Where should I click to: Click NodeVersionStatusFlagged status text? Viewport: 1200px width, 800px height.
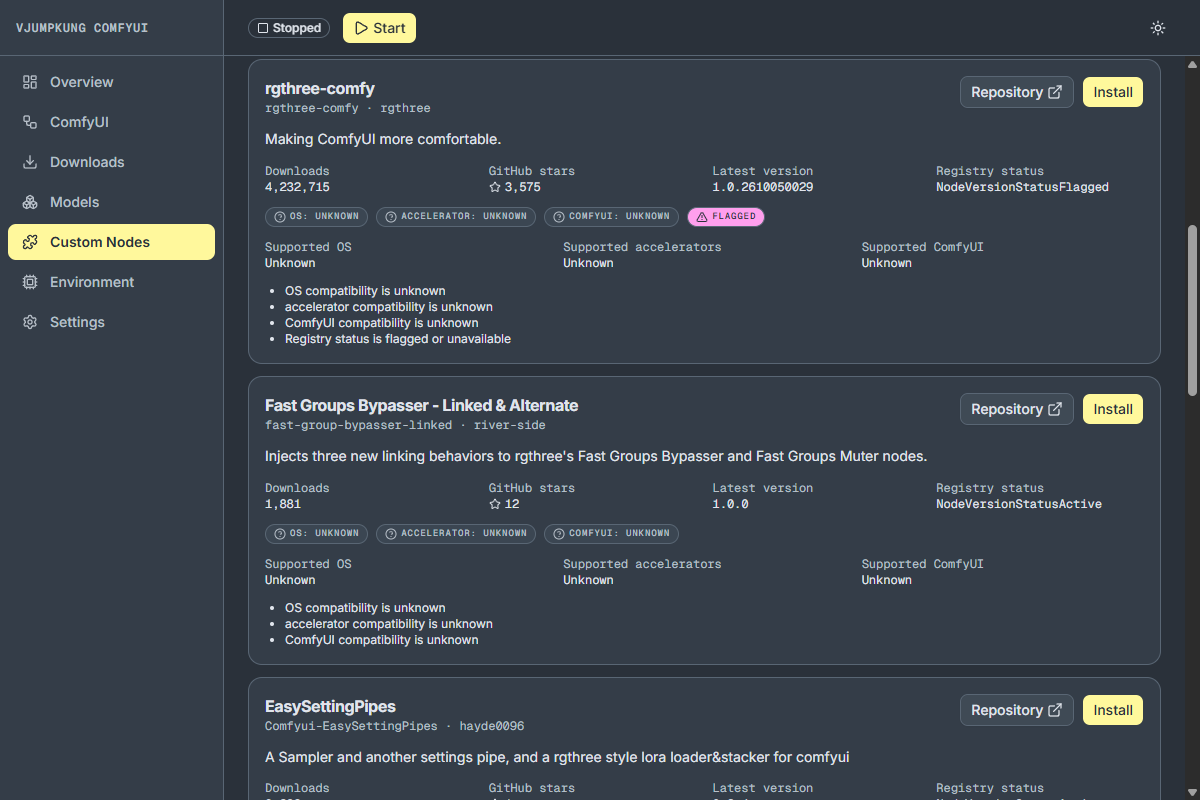point(1023,187)
